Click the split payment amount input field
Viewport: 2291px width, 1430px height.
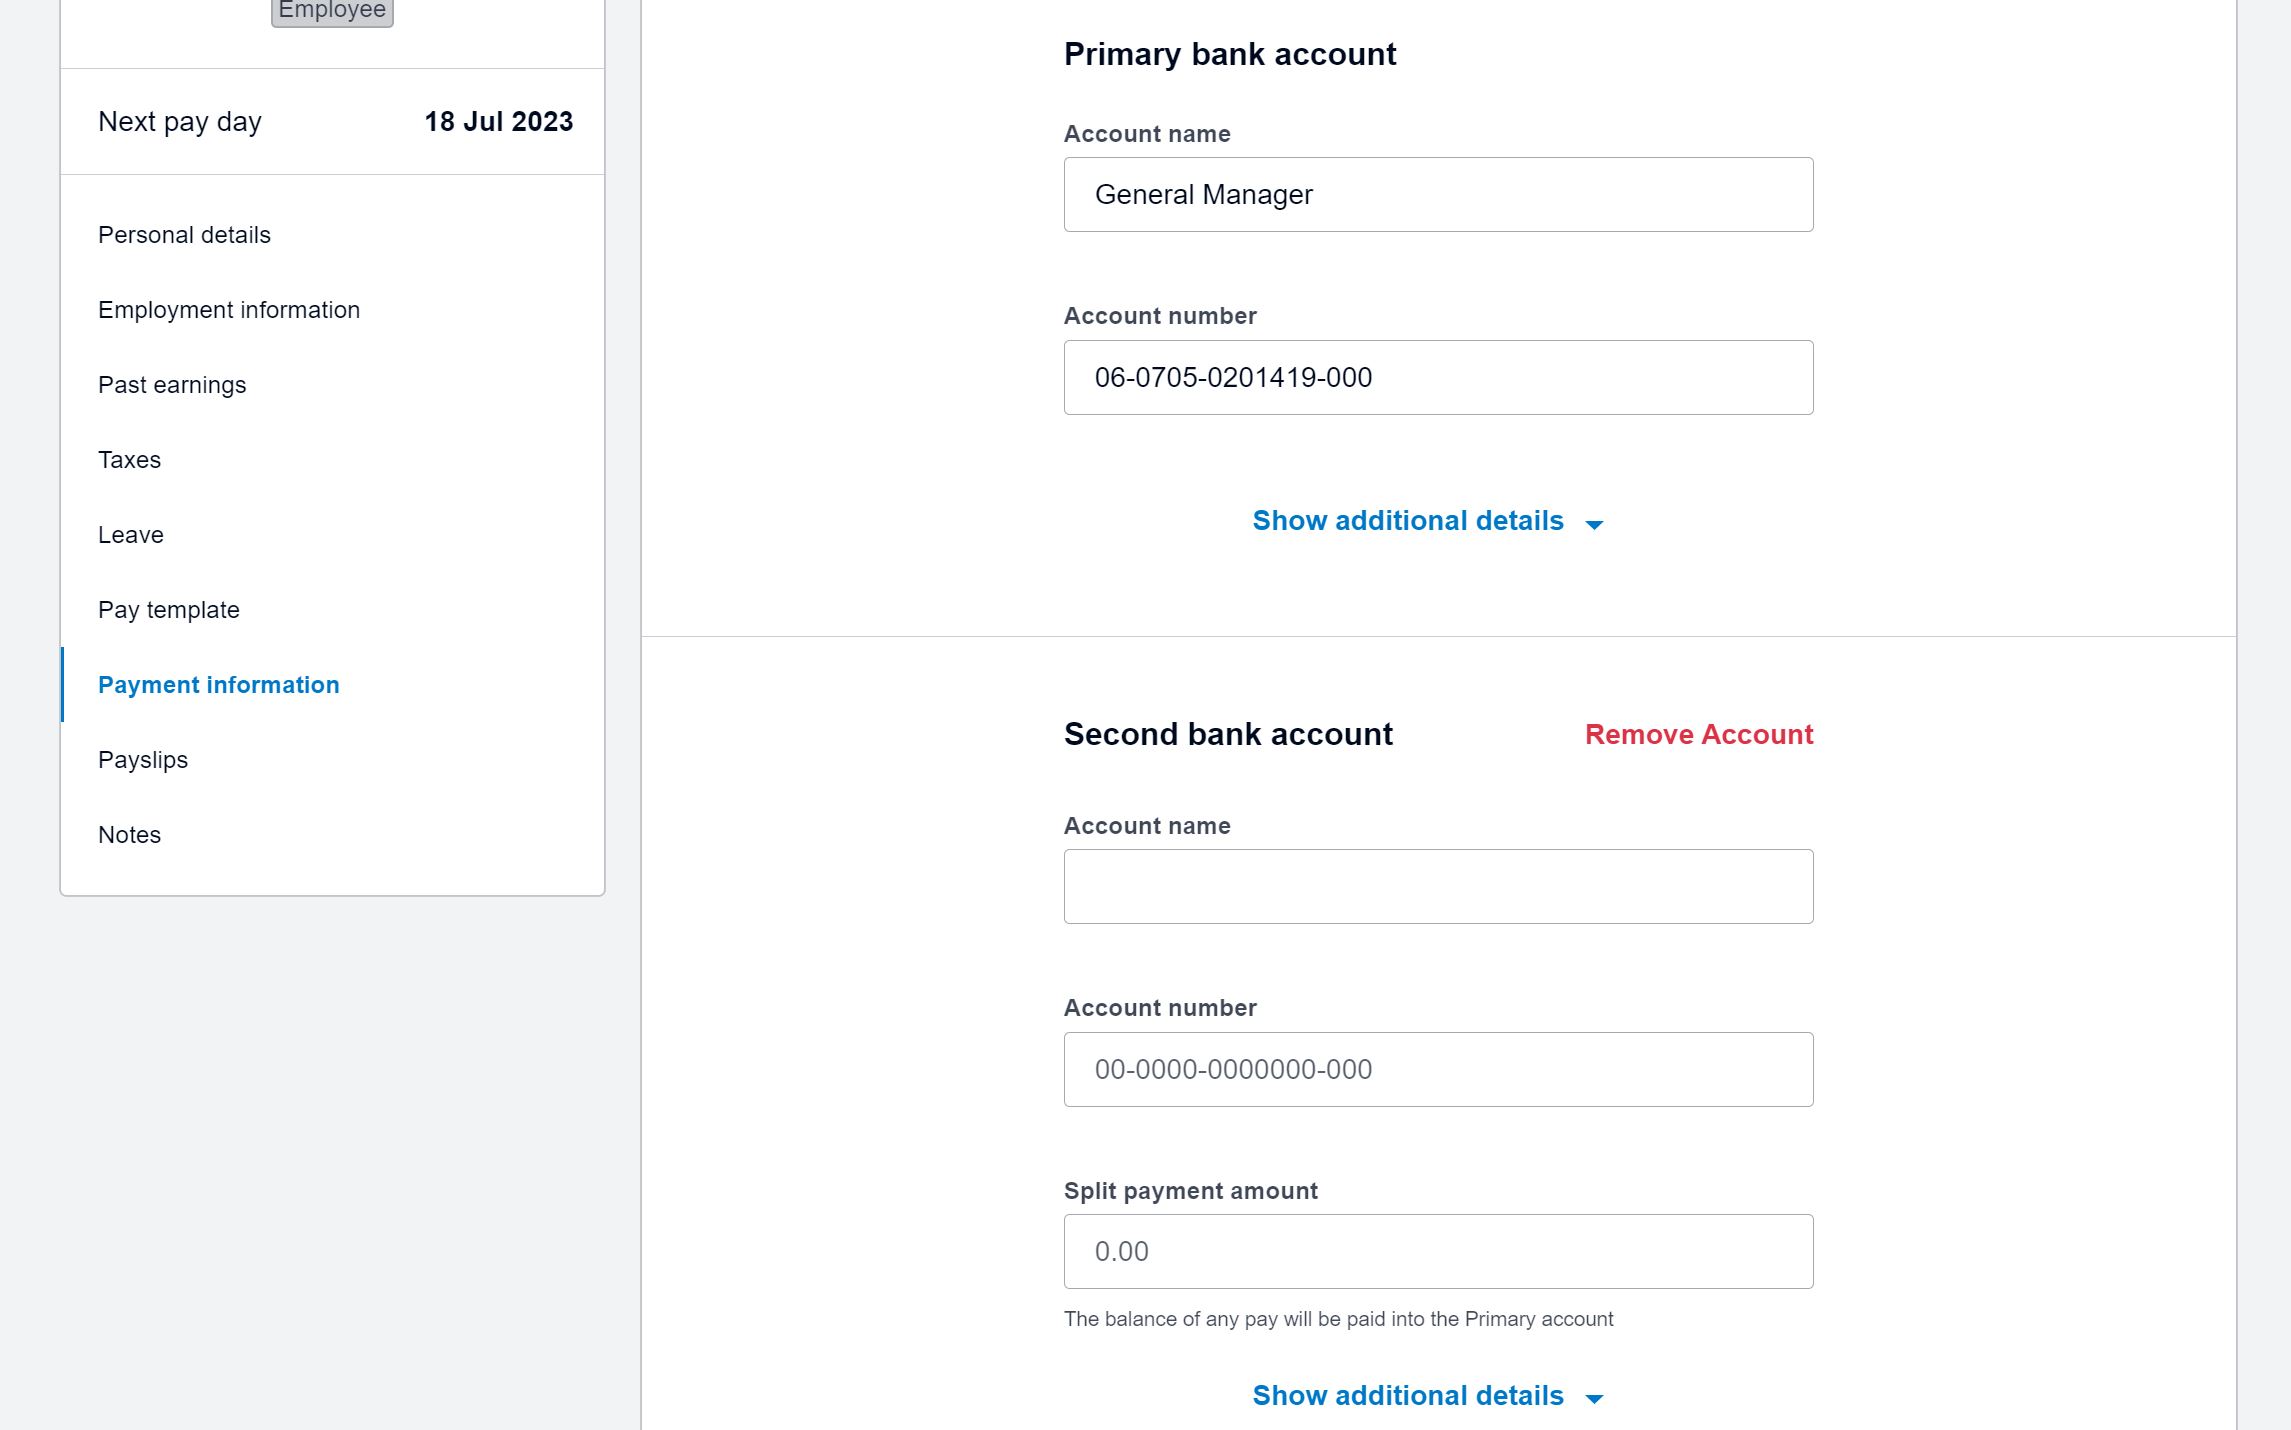tap(1438, 1250)
